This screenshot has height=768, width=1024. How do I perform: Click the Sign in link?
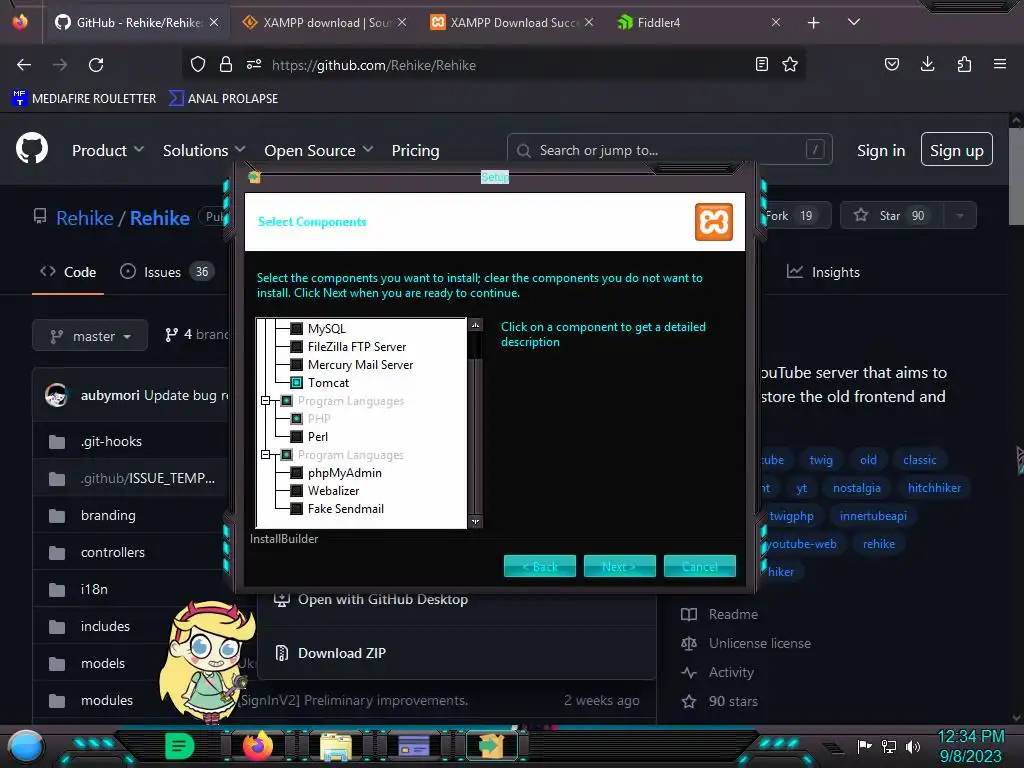[881, 151]
